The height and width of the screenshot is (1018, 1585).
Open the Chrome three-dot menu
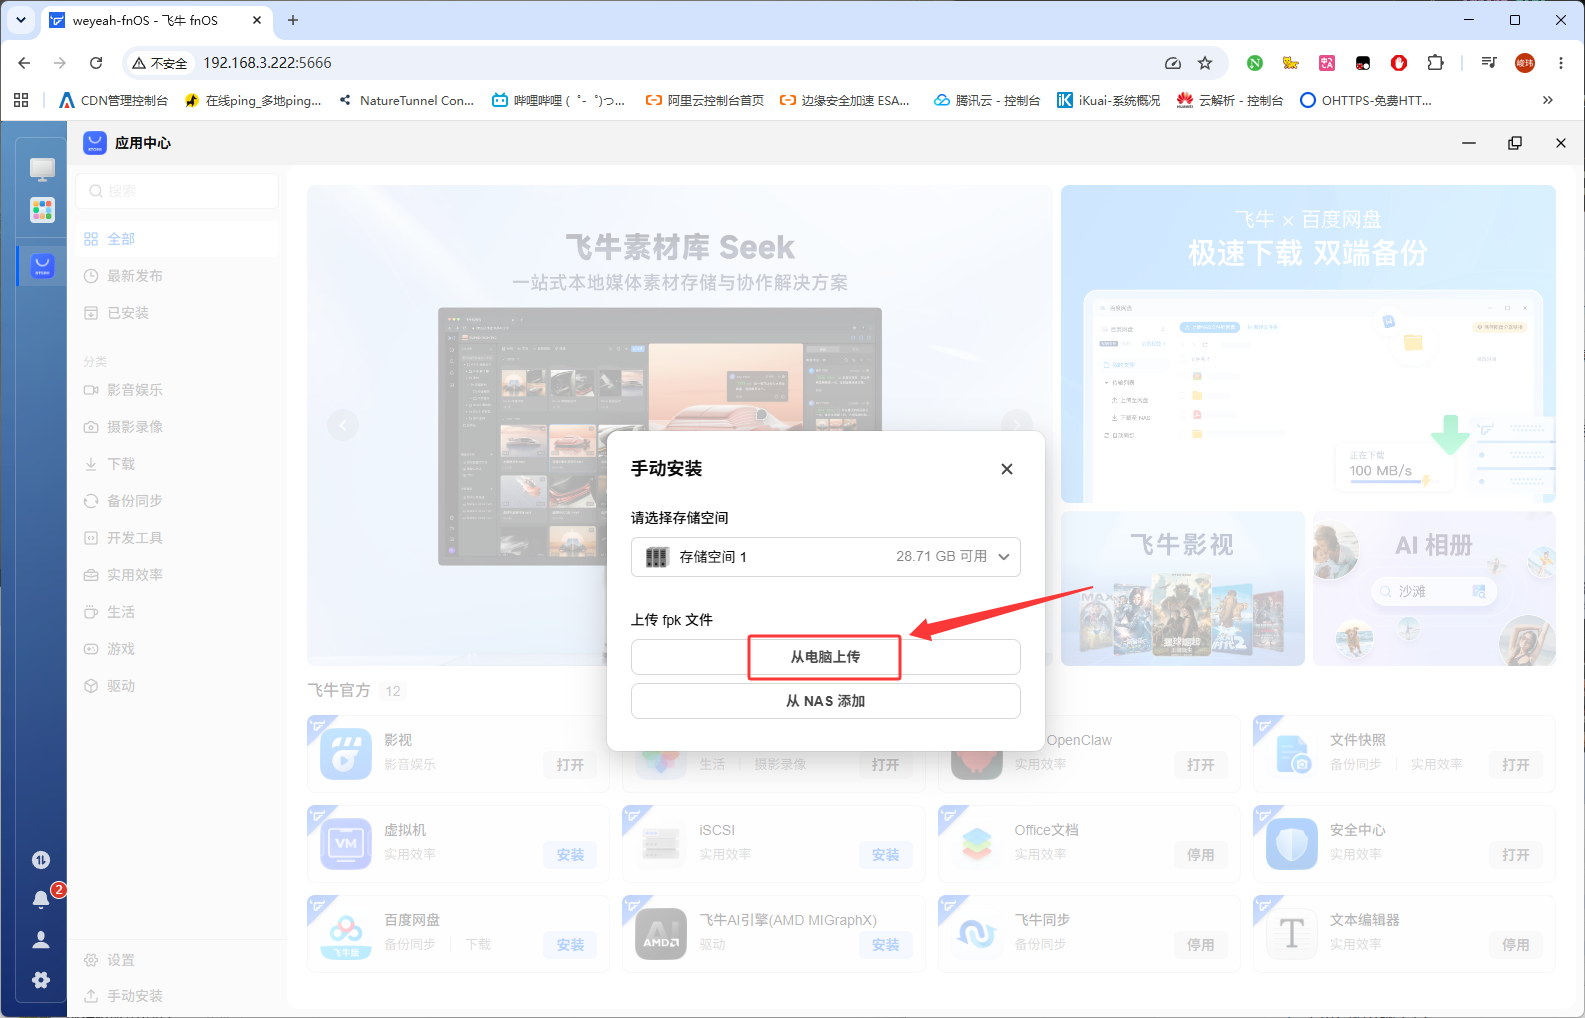[x=1560, y=63]
